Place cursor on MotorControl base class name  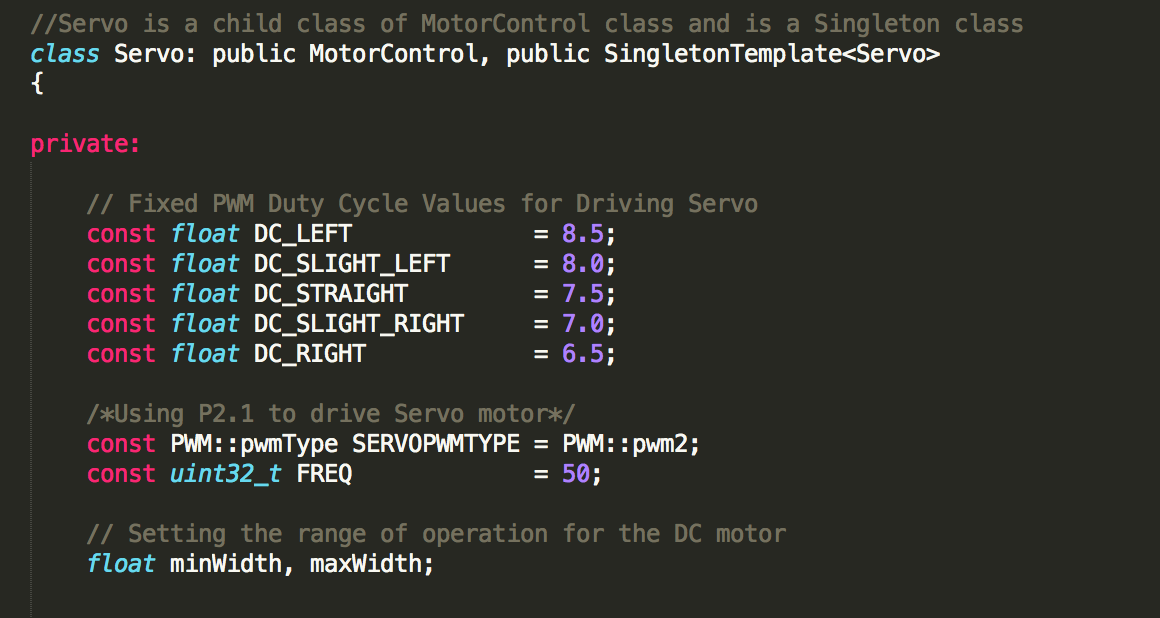coord(394,54)
